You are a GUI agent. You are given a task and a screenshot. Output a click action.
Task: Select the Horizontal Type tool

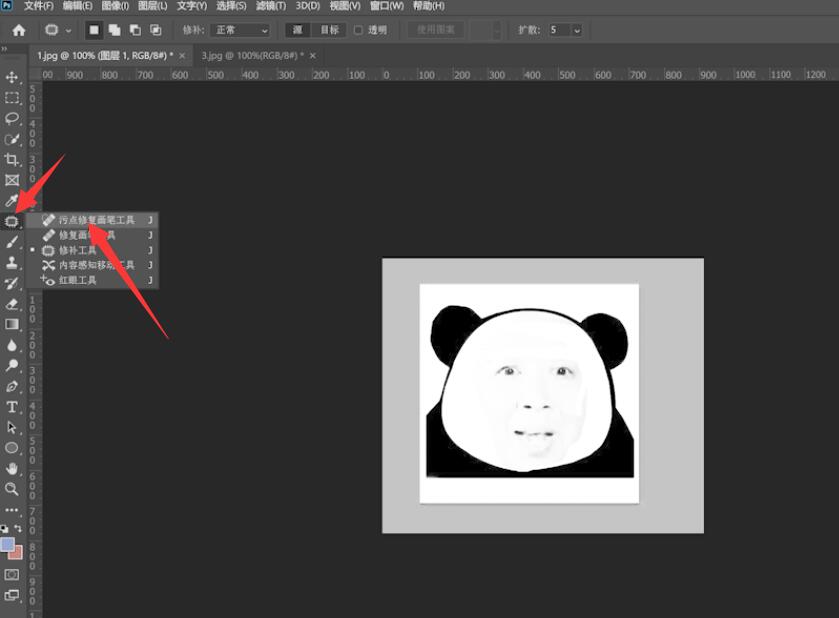click(x=12, y=407)
